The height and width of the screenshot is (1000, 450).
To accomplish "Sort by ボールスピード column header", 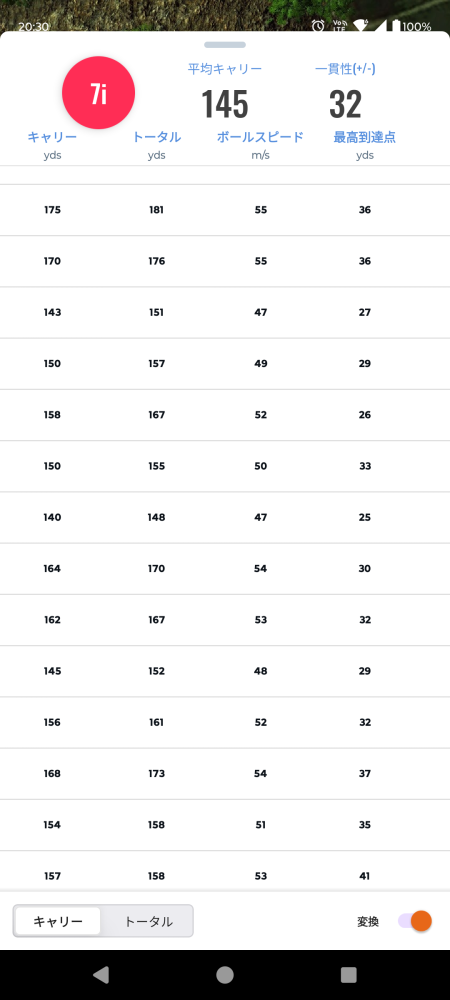I will click(x=260, y=137).
